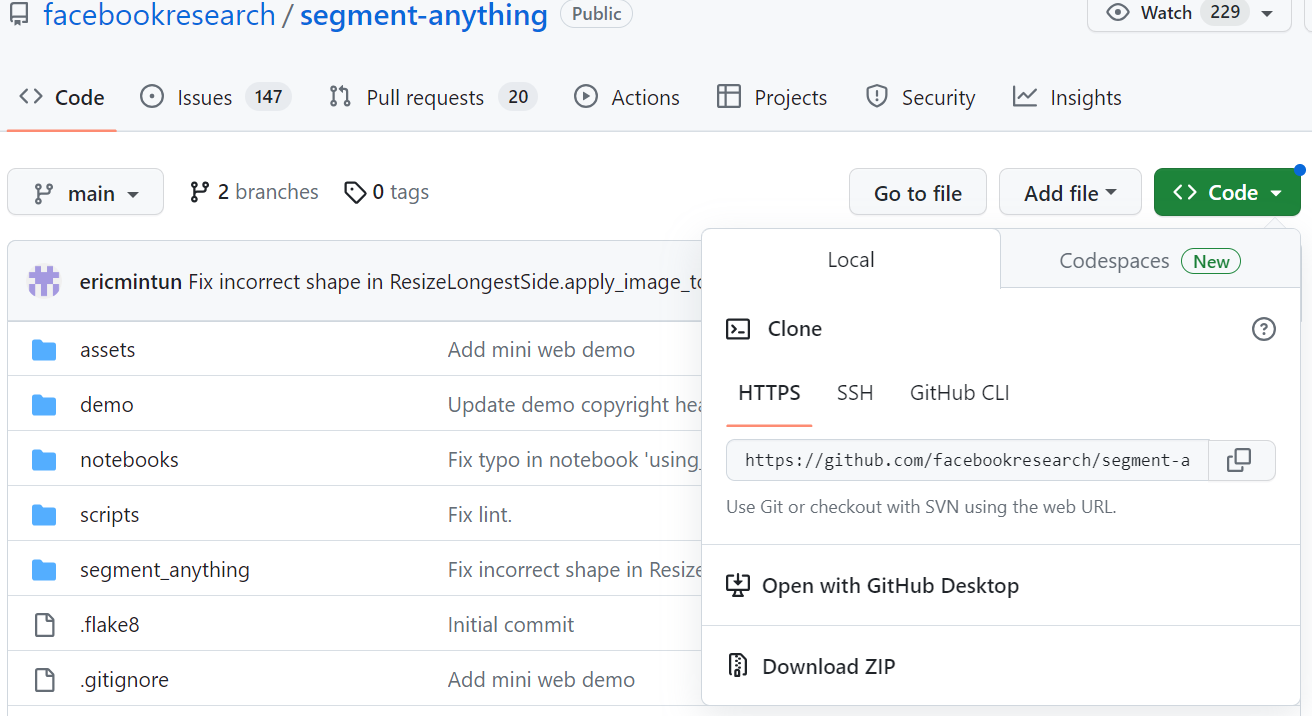The width and height of the screenshot is (1312, 716).
Task: Click the Actions play icon
Action: [x=586, y=97]
